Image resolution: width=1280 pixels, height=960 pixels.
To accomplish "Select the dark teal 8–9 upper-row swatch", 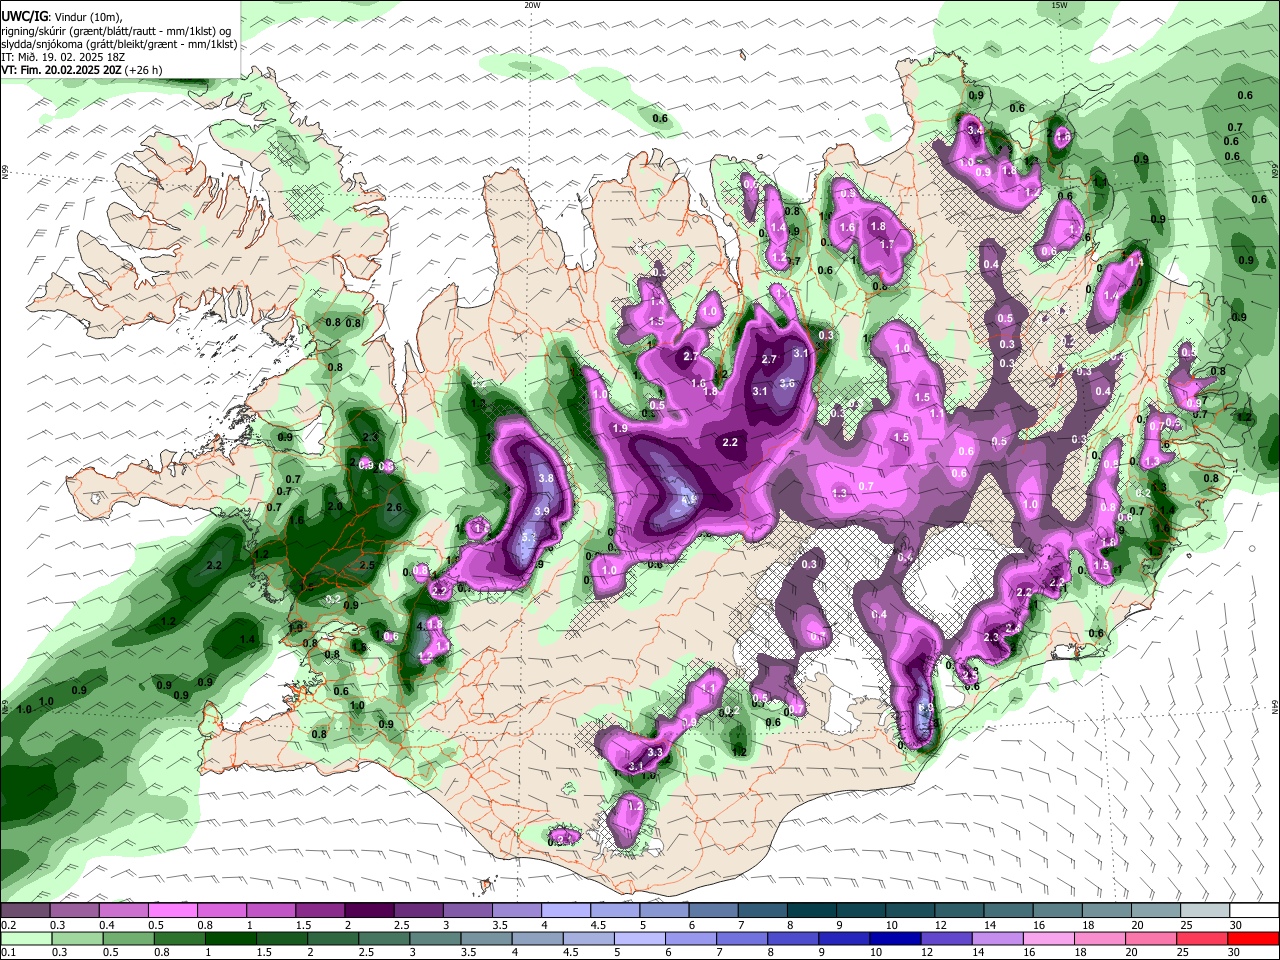I will tap(812, 911).
